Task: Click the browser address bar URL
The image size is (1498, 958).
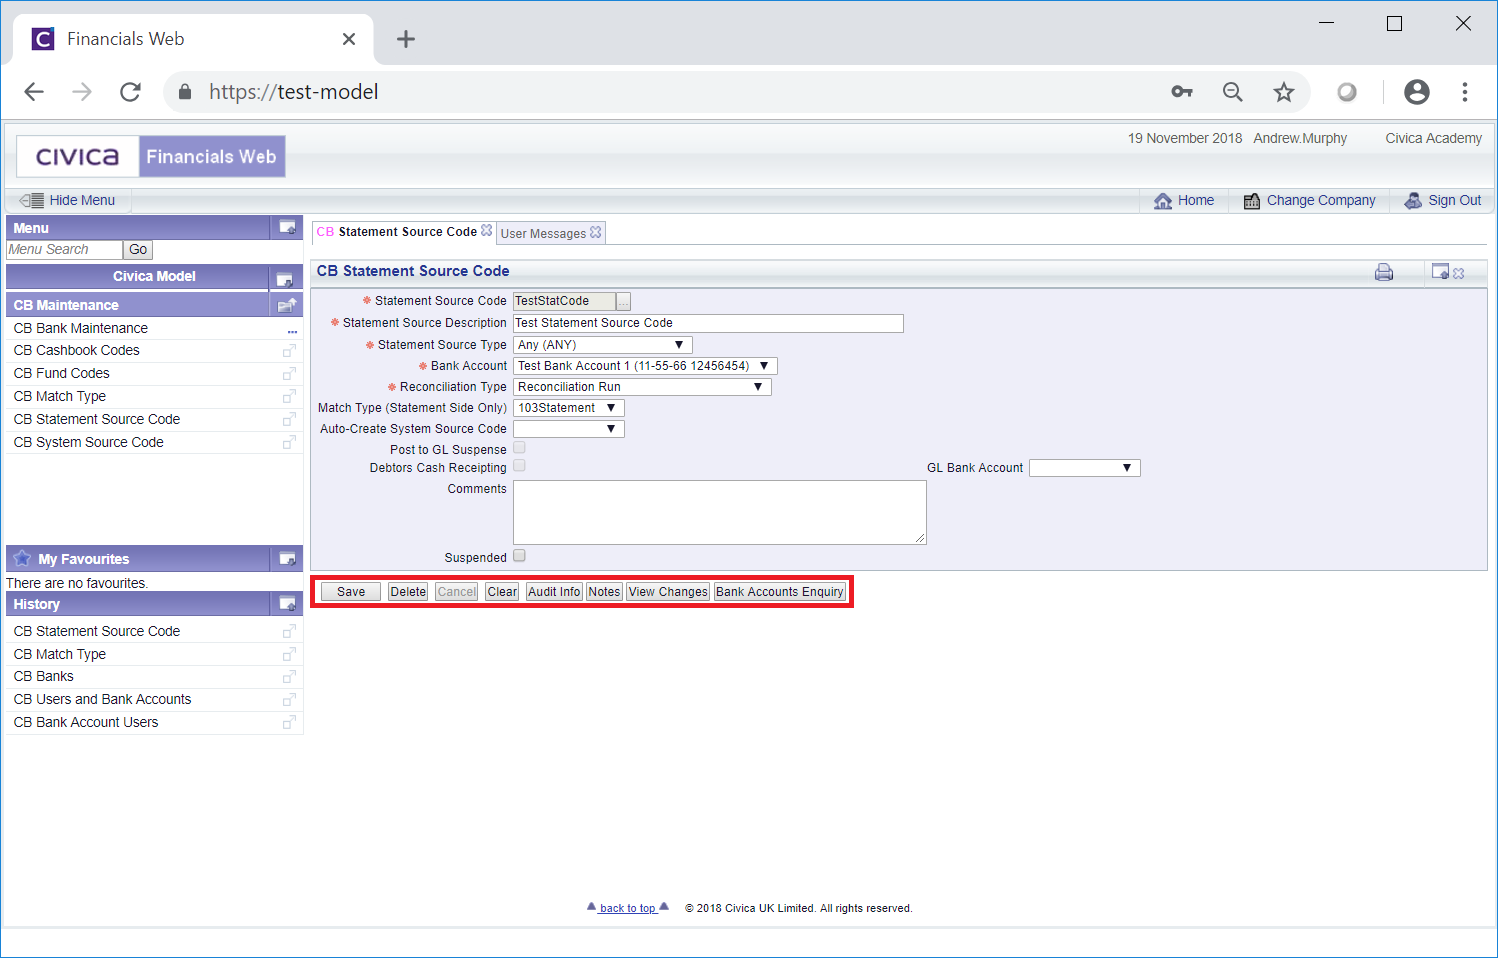Action: point(293,92)
